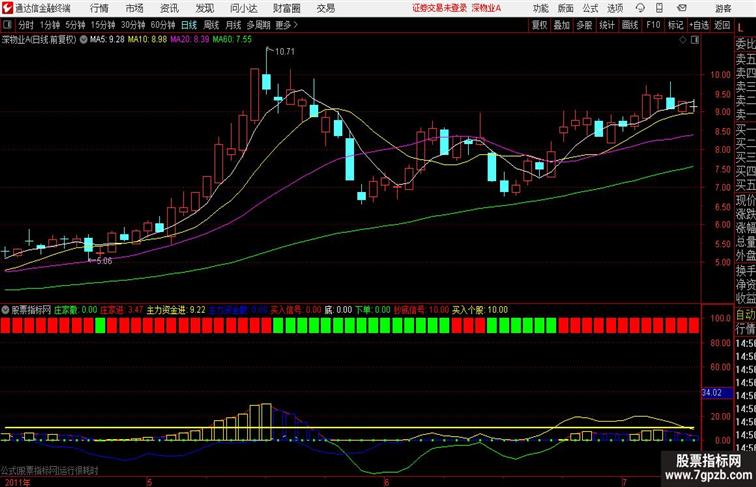Open the 选项 menu

tap(615, 8)
